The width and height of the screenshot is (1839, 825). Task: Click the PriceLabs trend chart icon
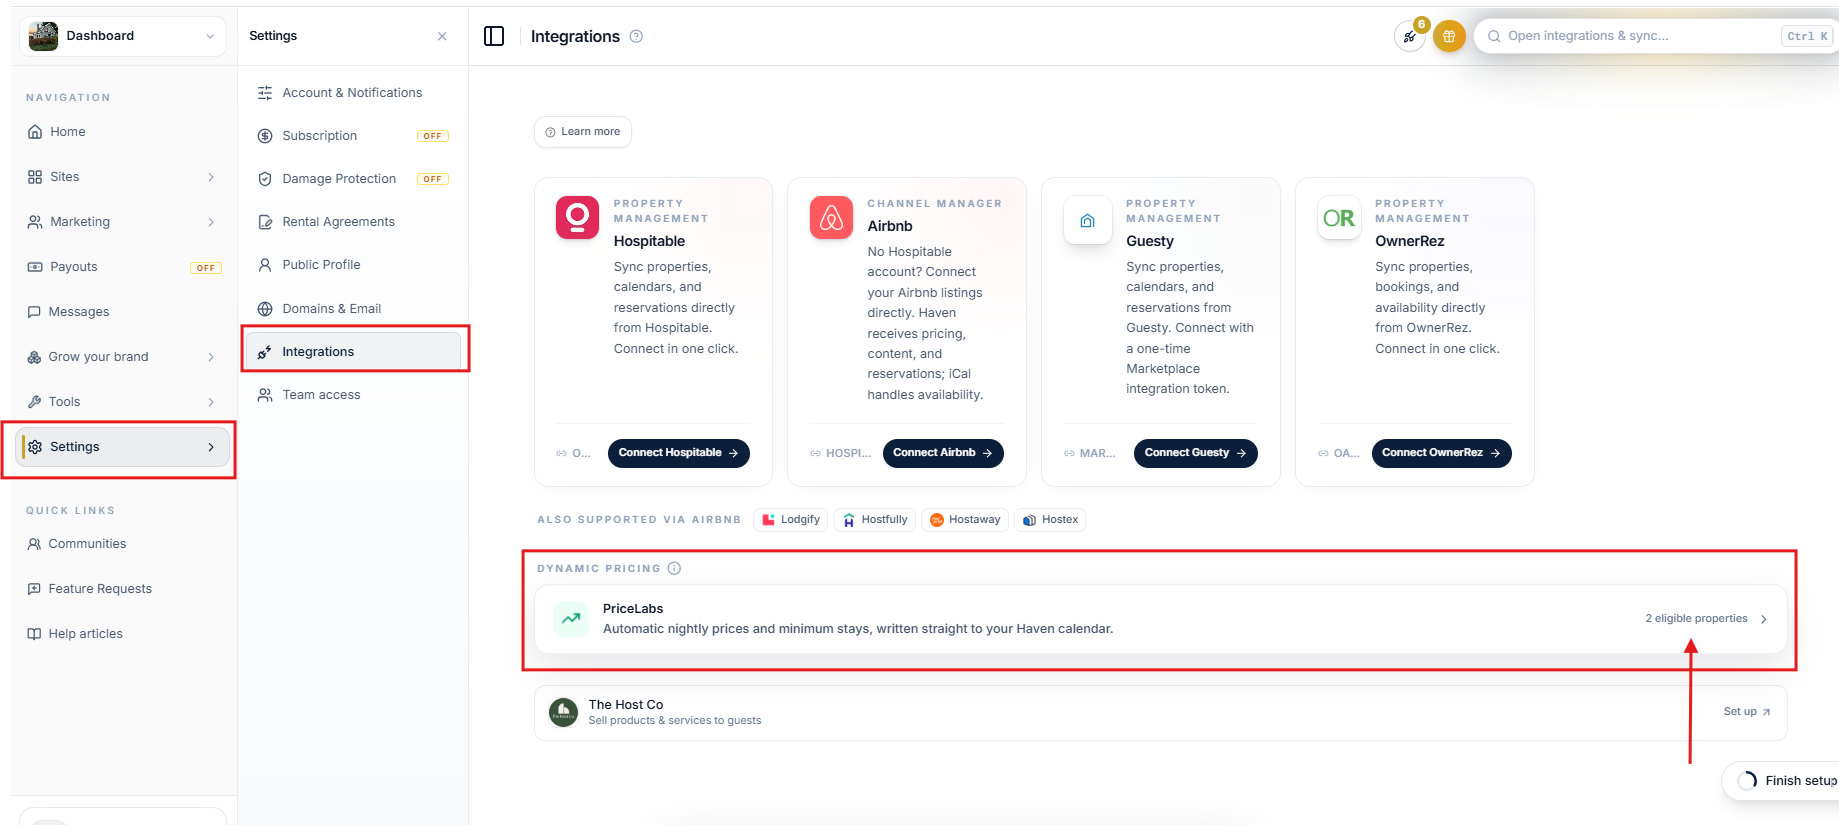(571, 618)
